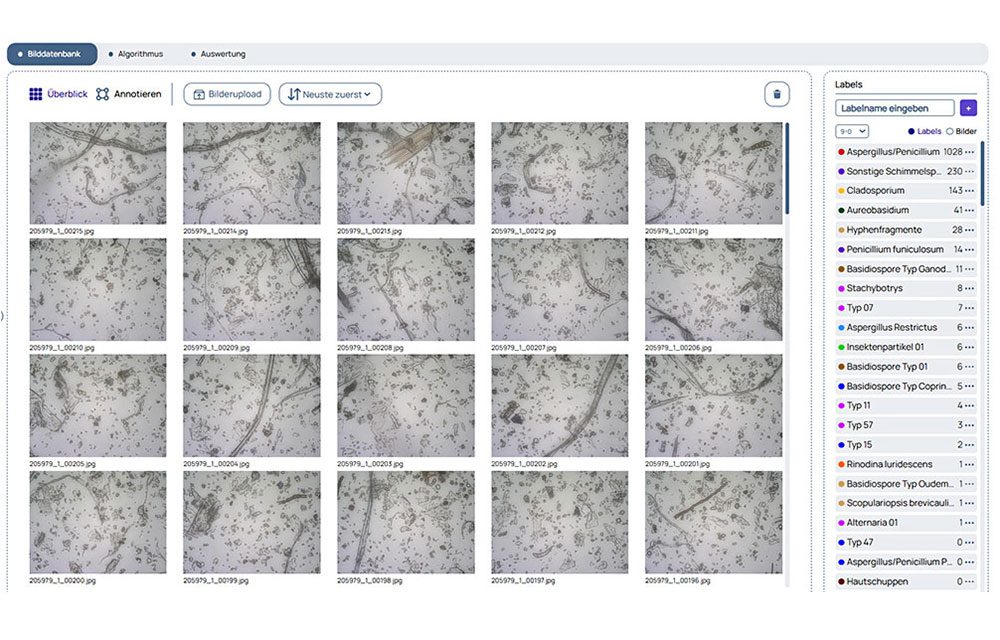Open the 9-0 label sorting dropdown

coord(852,131)
